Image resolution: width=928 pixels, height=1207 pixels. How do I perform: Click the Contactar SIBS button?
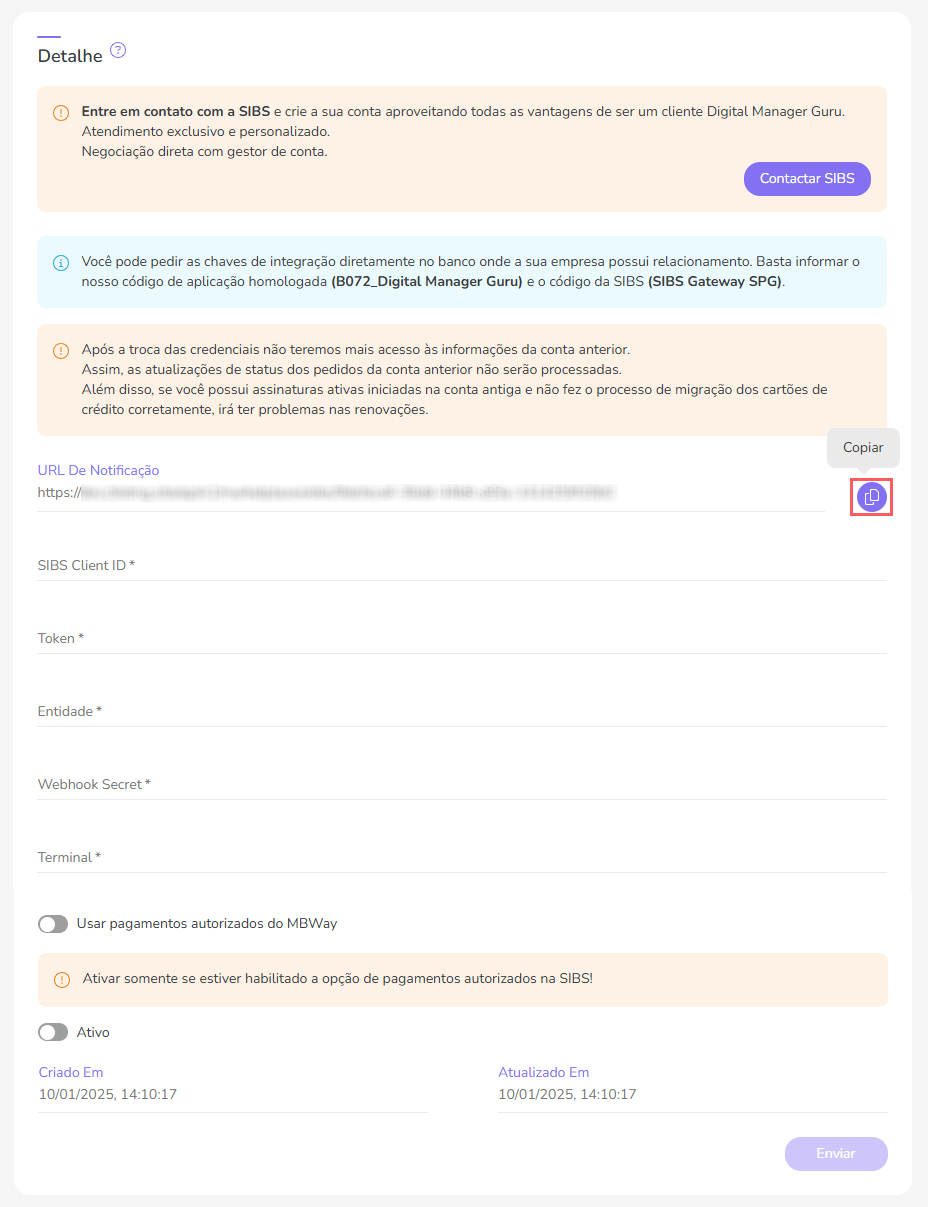806,178
